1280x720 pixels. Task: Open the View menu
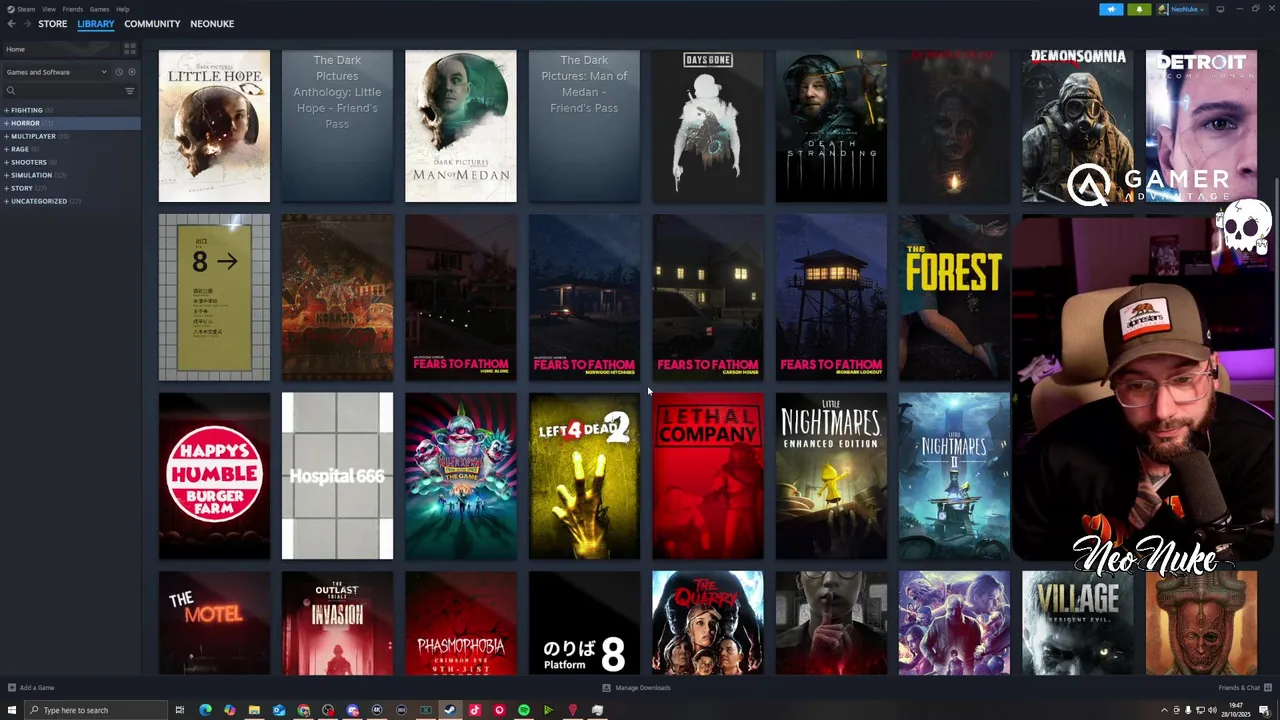click(x=48, y=9)
